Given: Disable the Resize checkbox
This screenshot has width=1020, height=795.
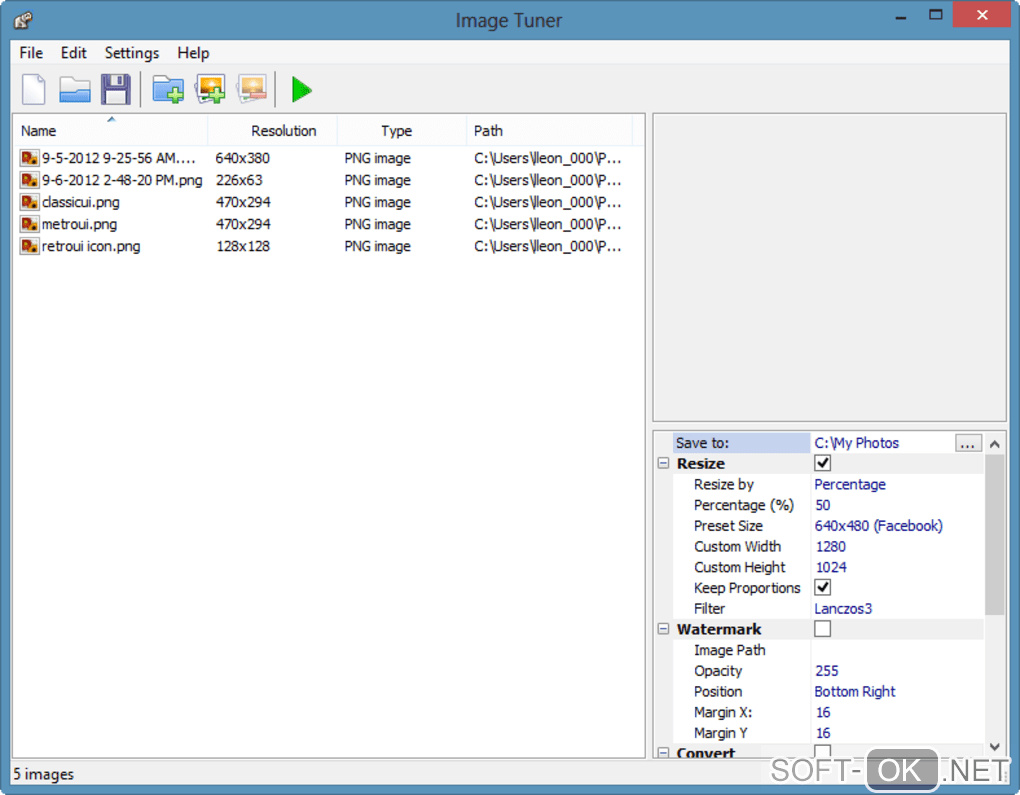Looking at the screenshot, I should [x=823, y=463].
